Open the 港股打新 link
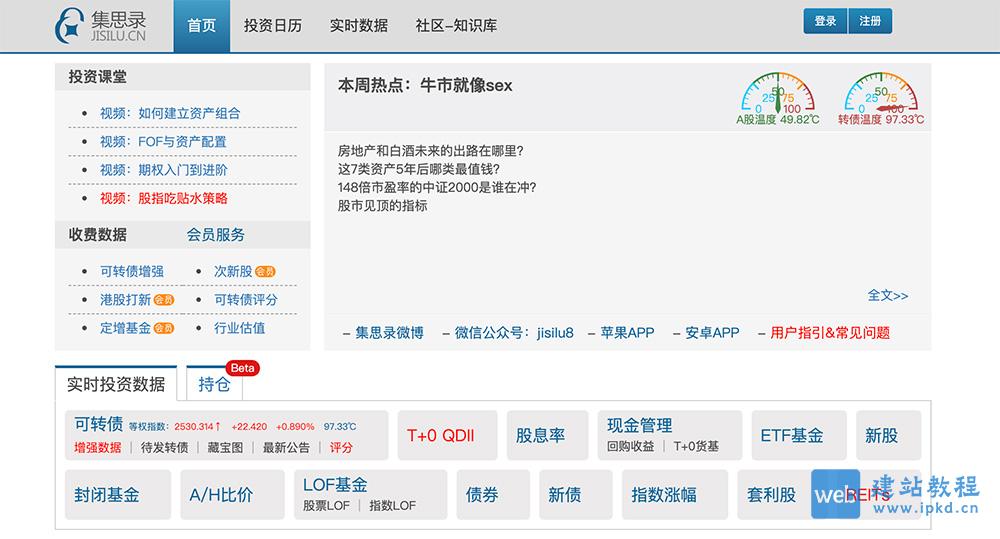The height and width of the screenshot is (539, 1000). [125, 300]
